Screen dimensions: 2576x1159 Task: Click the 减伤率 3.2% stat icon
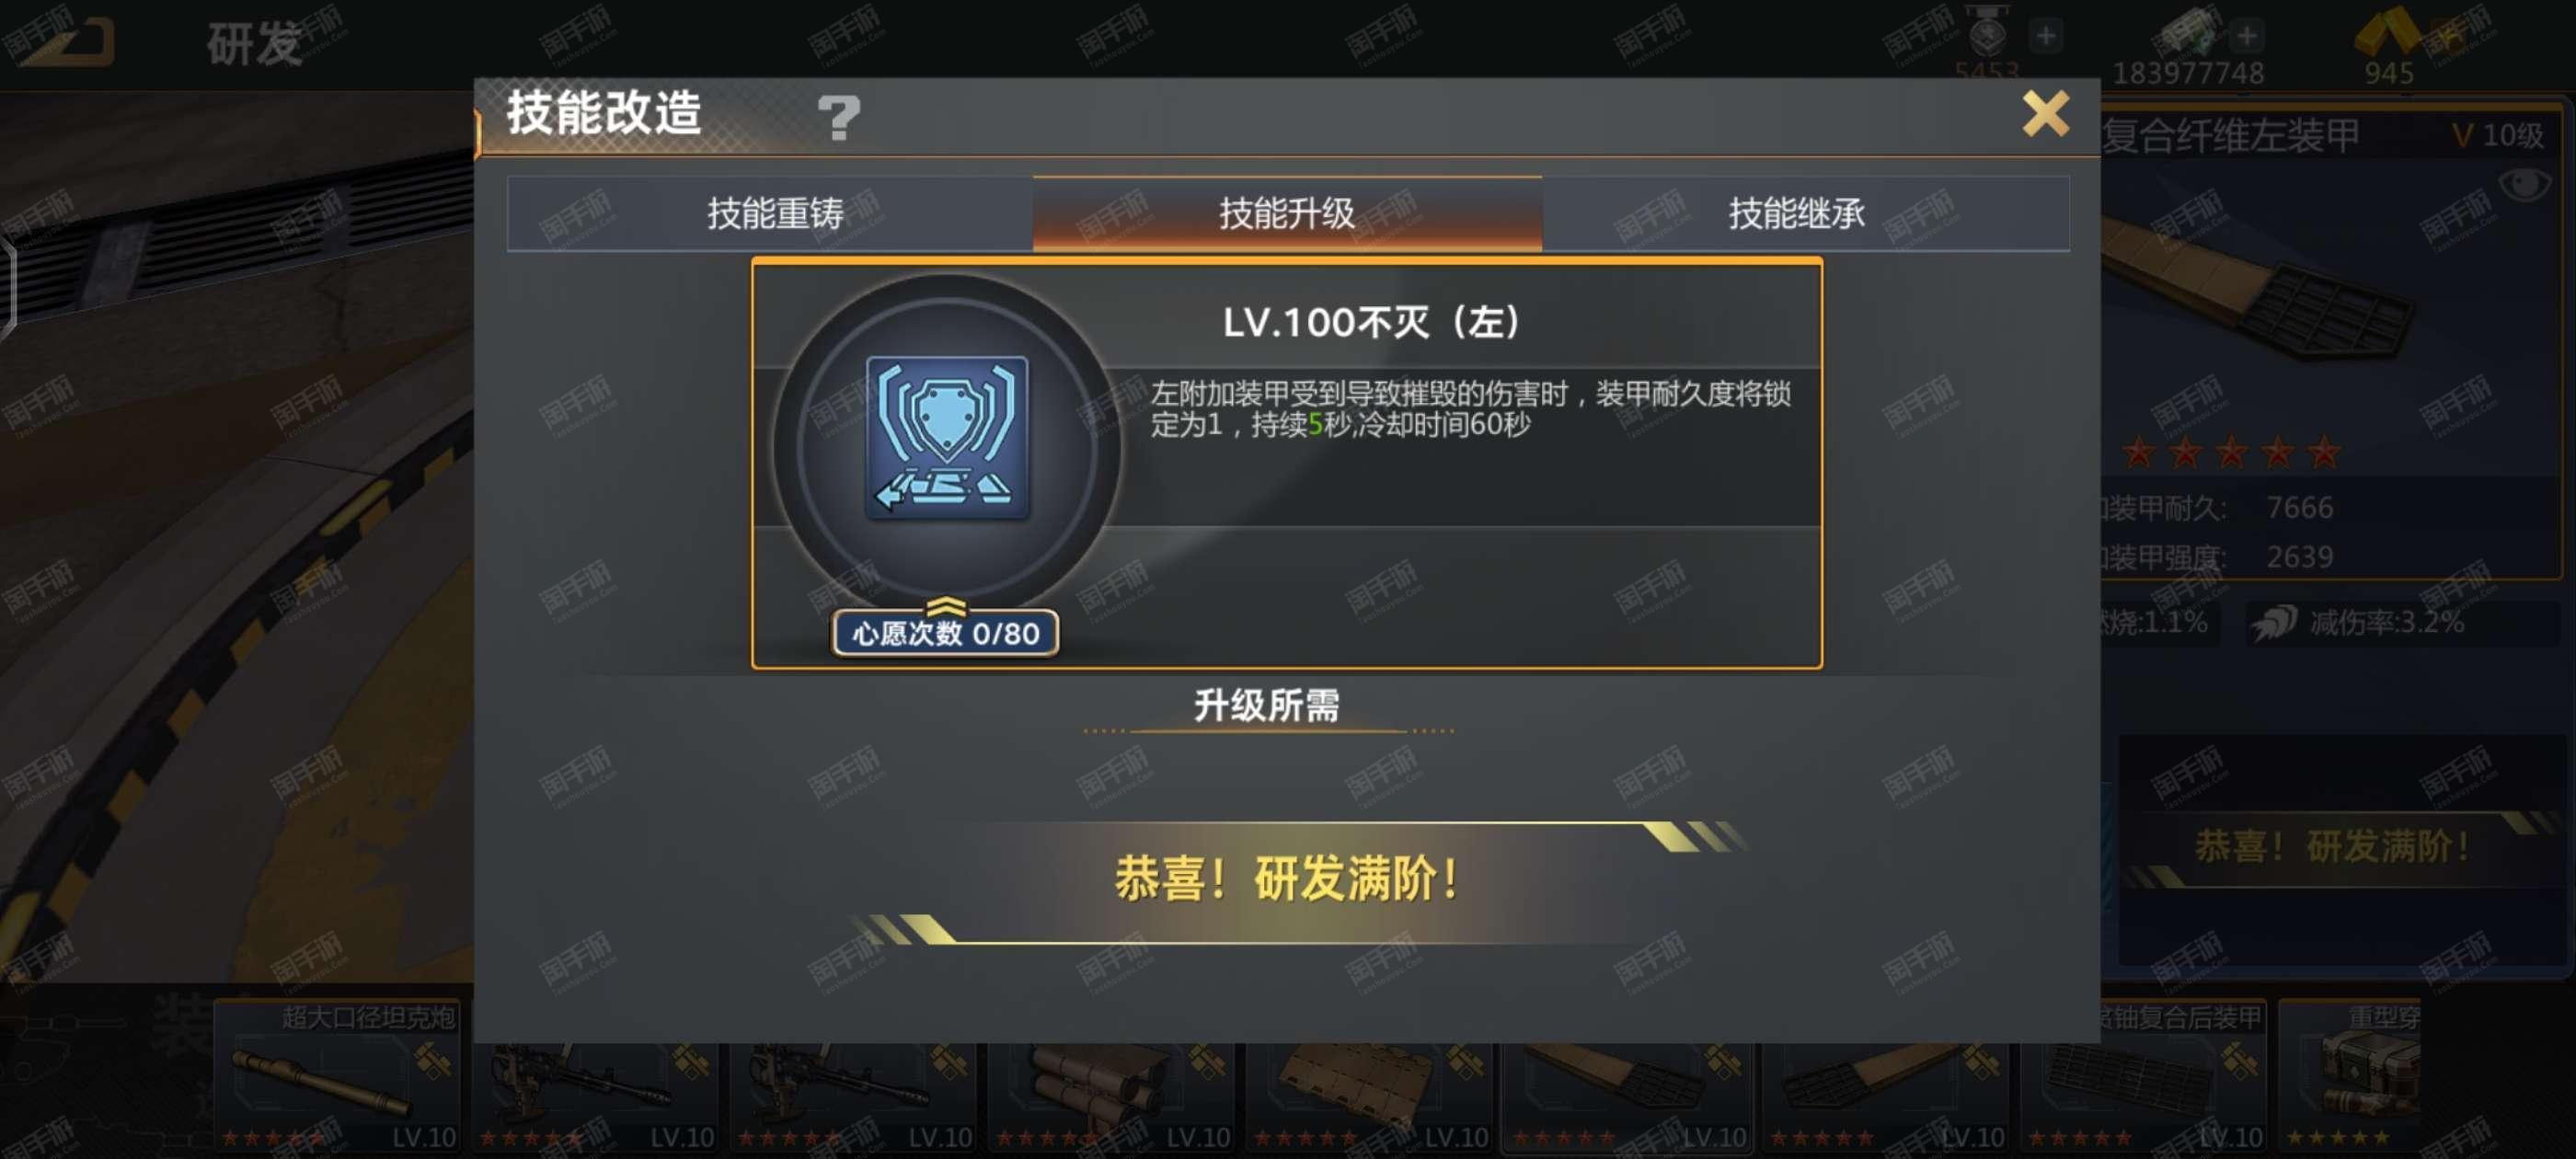click(2272, 623)
